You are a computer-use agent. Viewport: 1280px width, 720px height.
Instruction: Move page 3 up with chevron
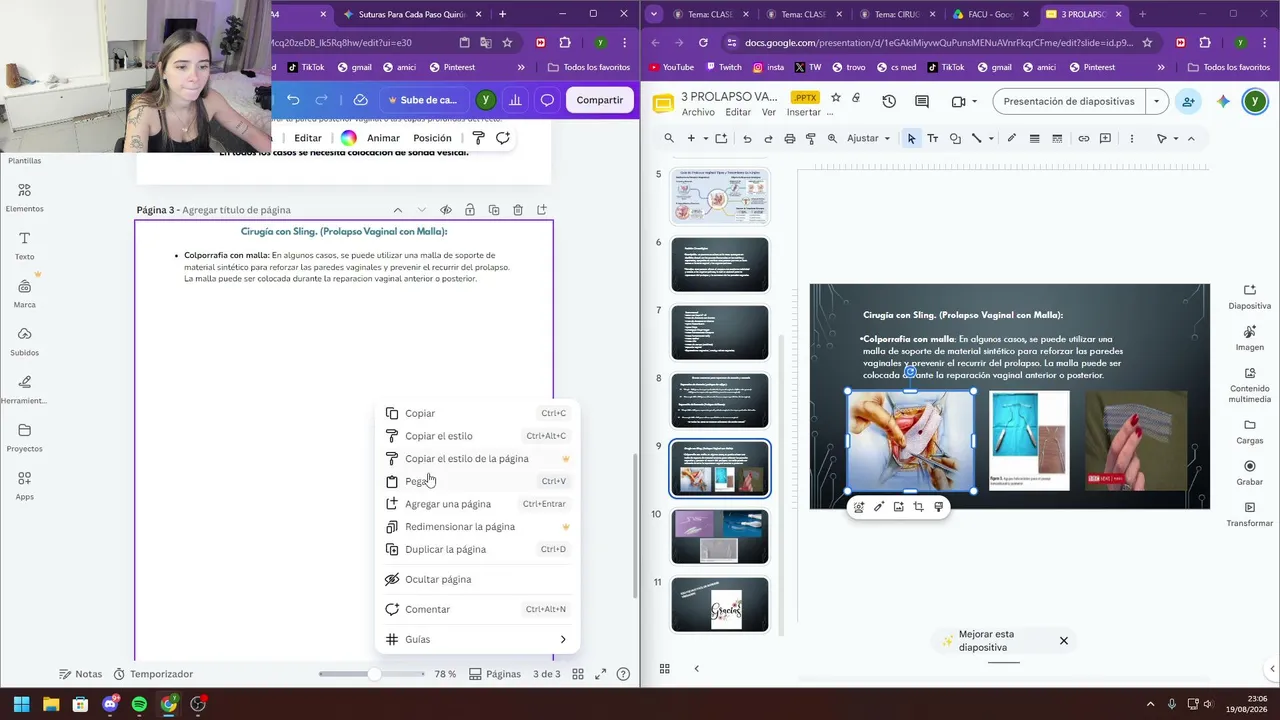397,210
